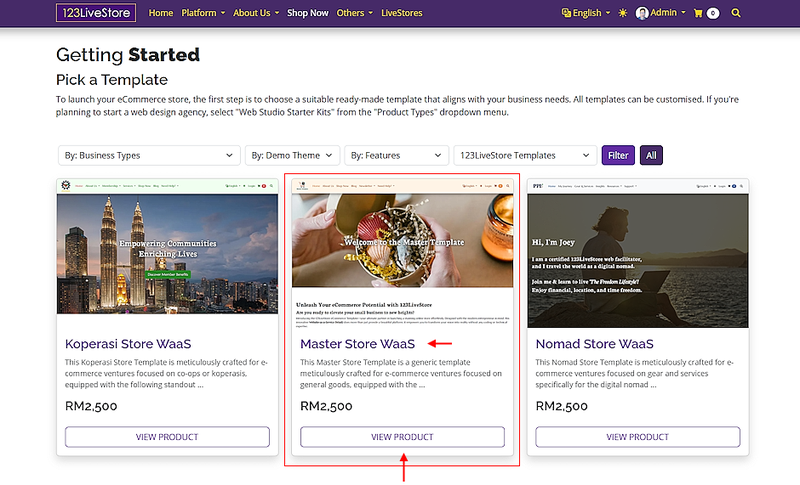Open the By: Business Types dropdown
800x485 pixels.
coord(146,156)
